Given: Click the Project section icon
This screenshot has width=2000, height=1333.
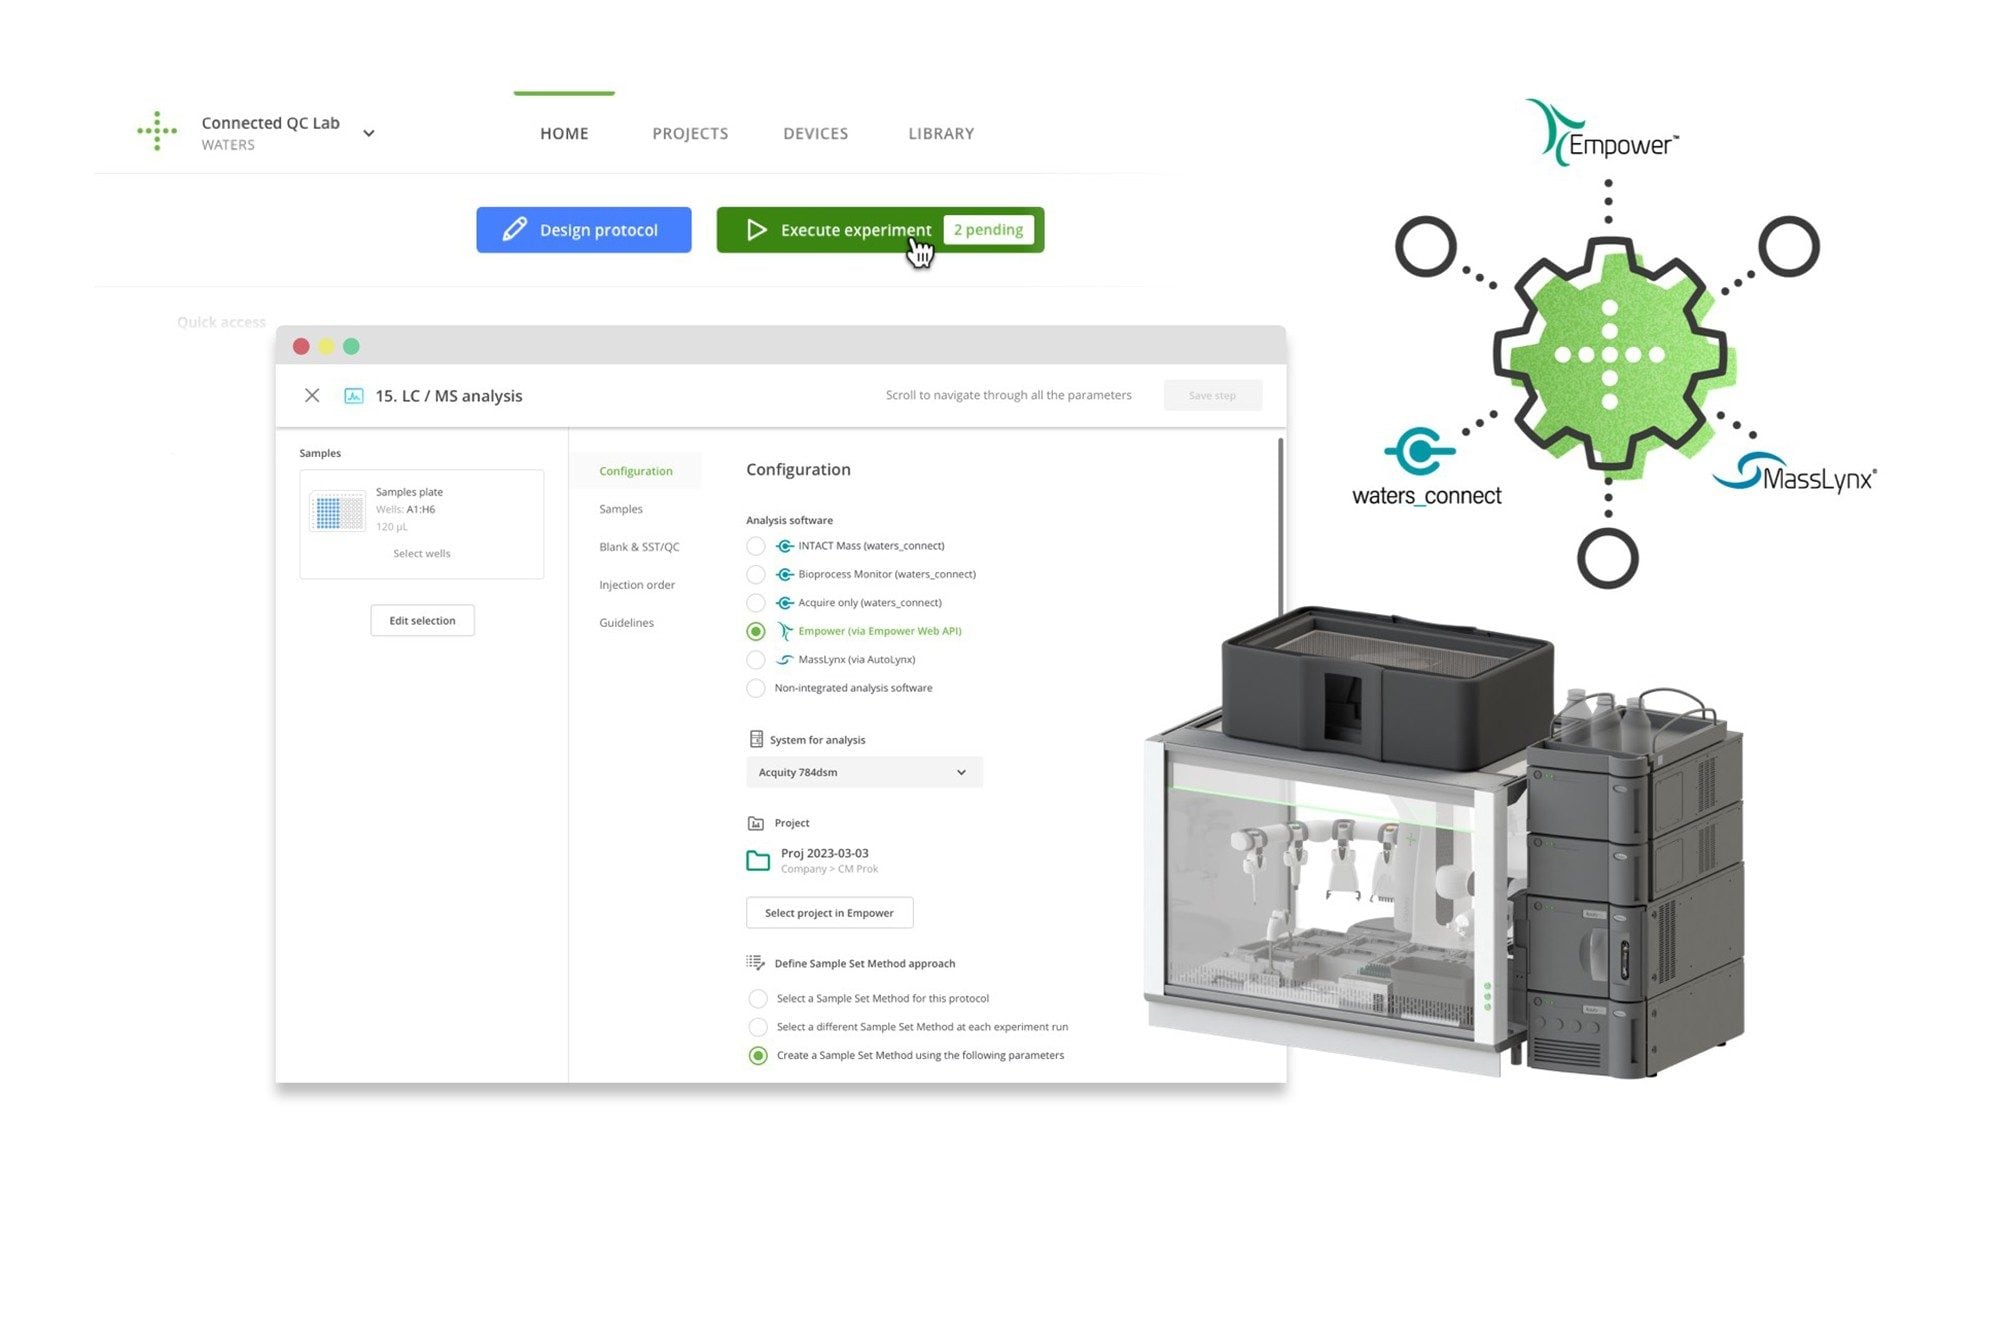Looking at the screenshot, I should pyautogui.click(x=756, y=823).
